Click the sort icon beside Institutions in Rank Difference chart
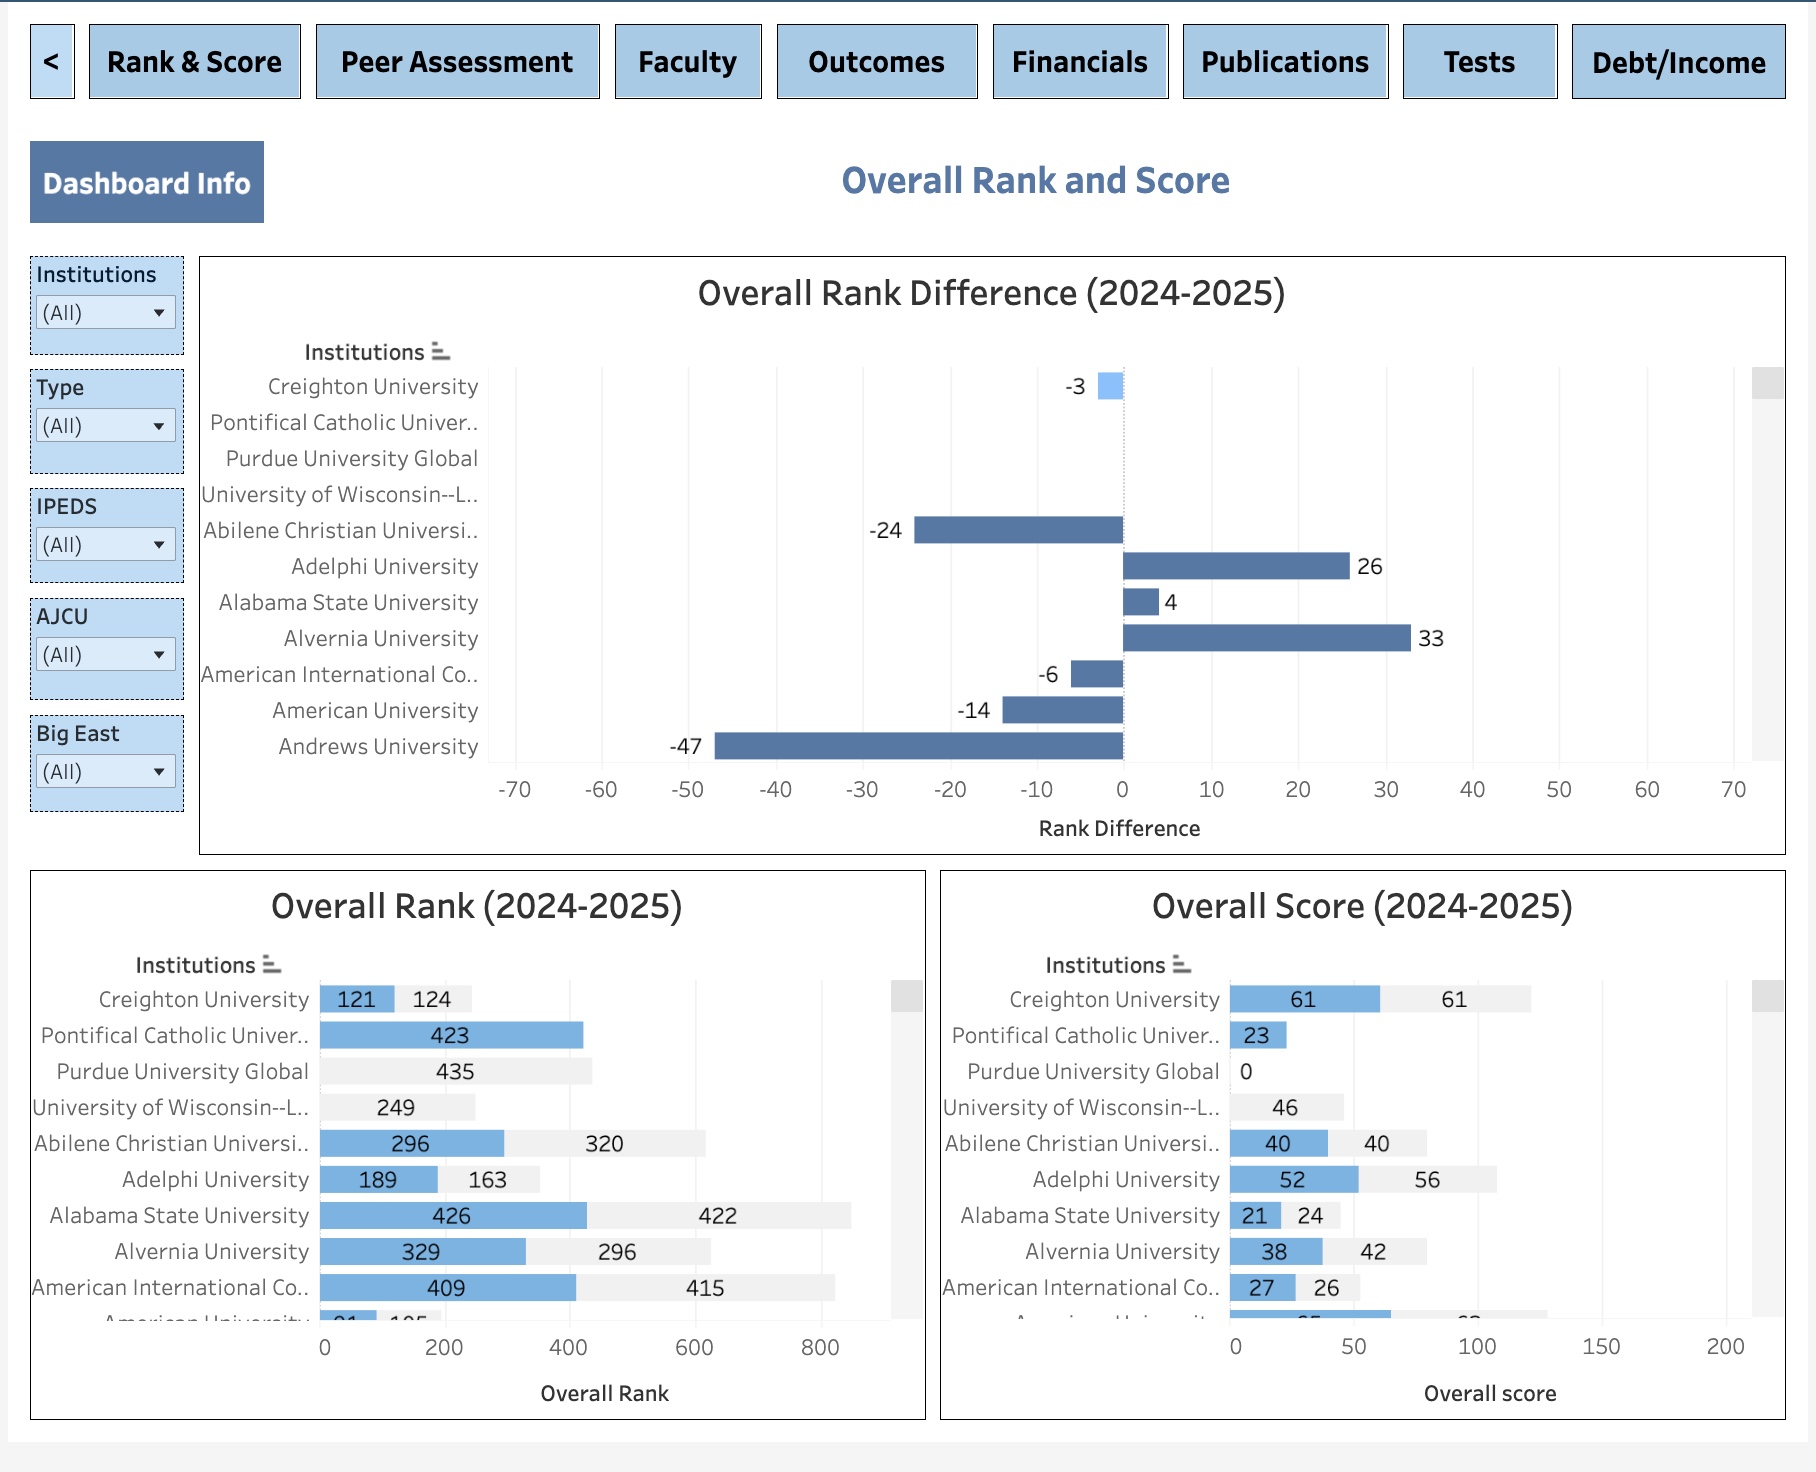Screen dimensions: 1816x1472 pyautogui.click(x=440, y=352)
